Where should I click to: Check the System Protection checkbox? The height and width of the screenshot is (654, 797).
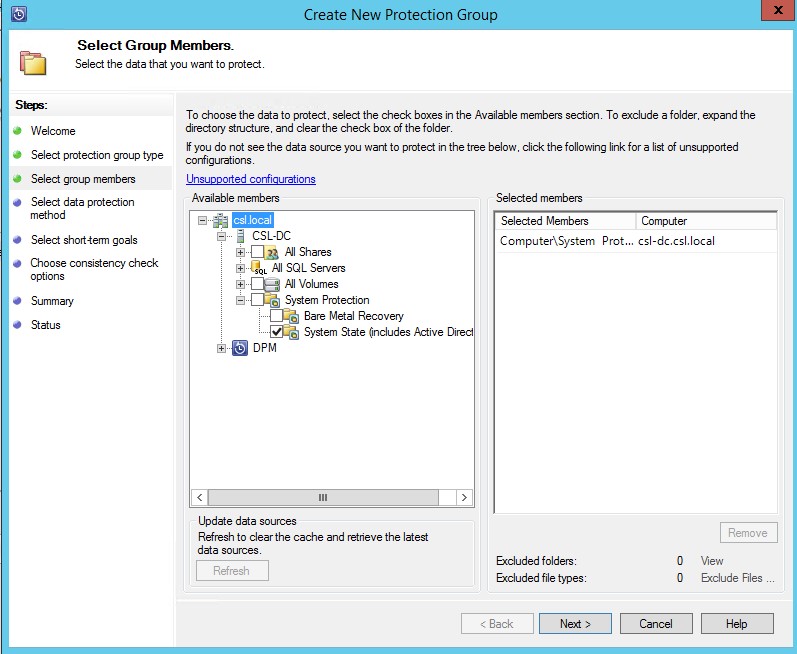(258, 300)
